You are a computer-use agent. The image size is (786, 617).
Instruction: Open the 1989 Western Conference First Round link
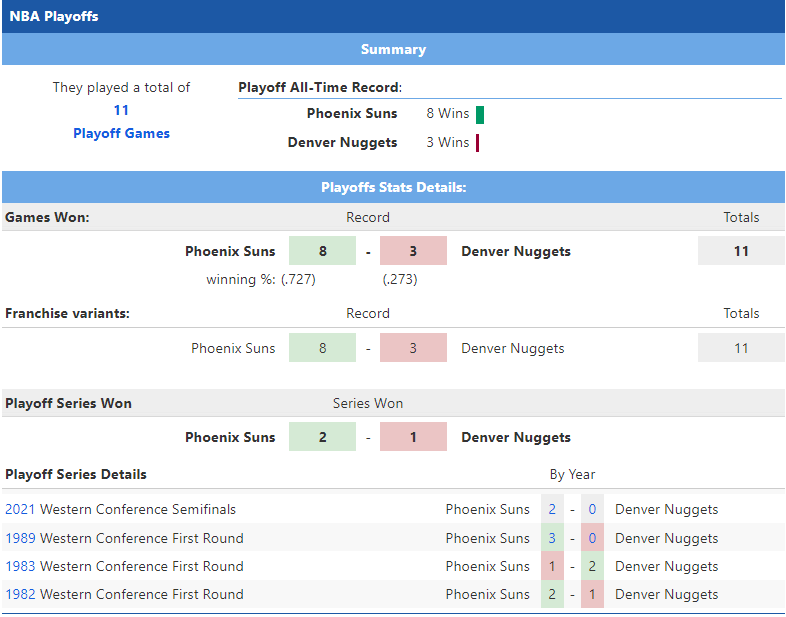20,538
